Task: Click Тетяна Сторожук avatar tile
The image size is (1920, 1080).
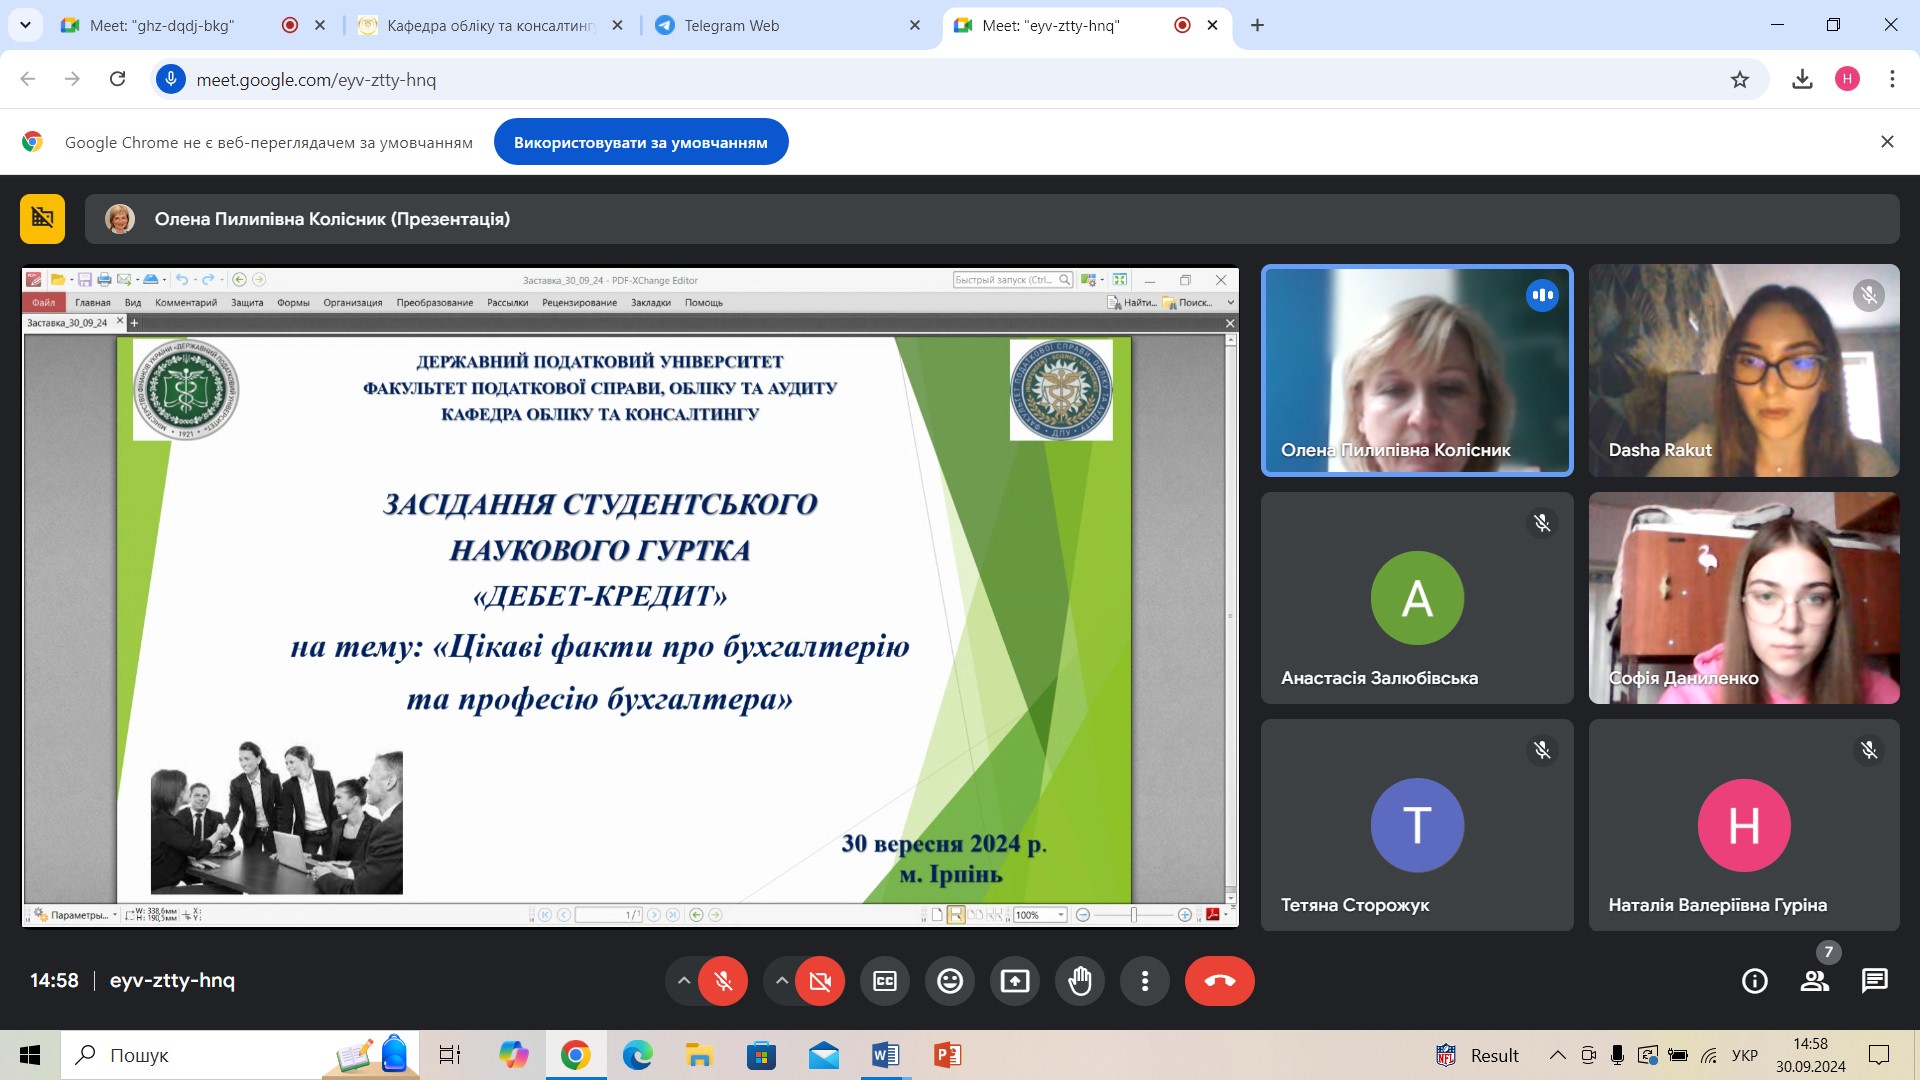Action: 1417,825
